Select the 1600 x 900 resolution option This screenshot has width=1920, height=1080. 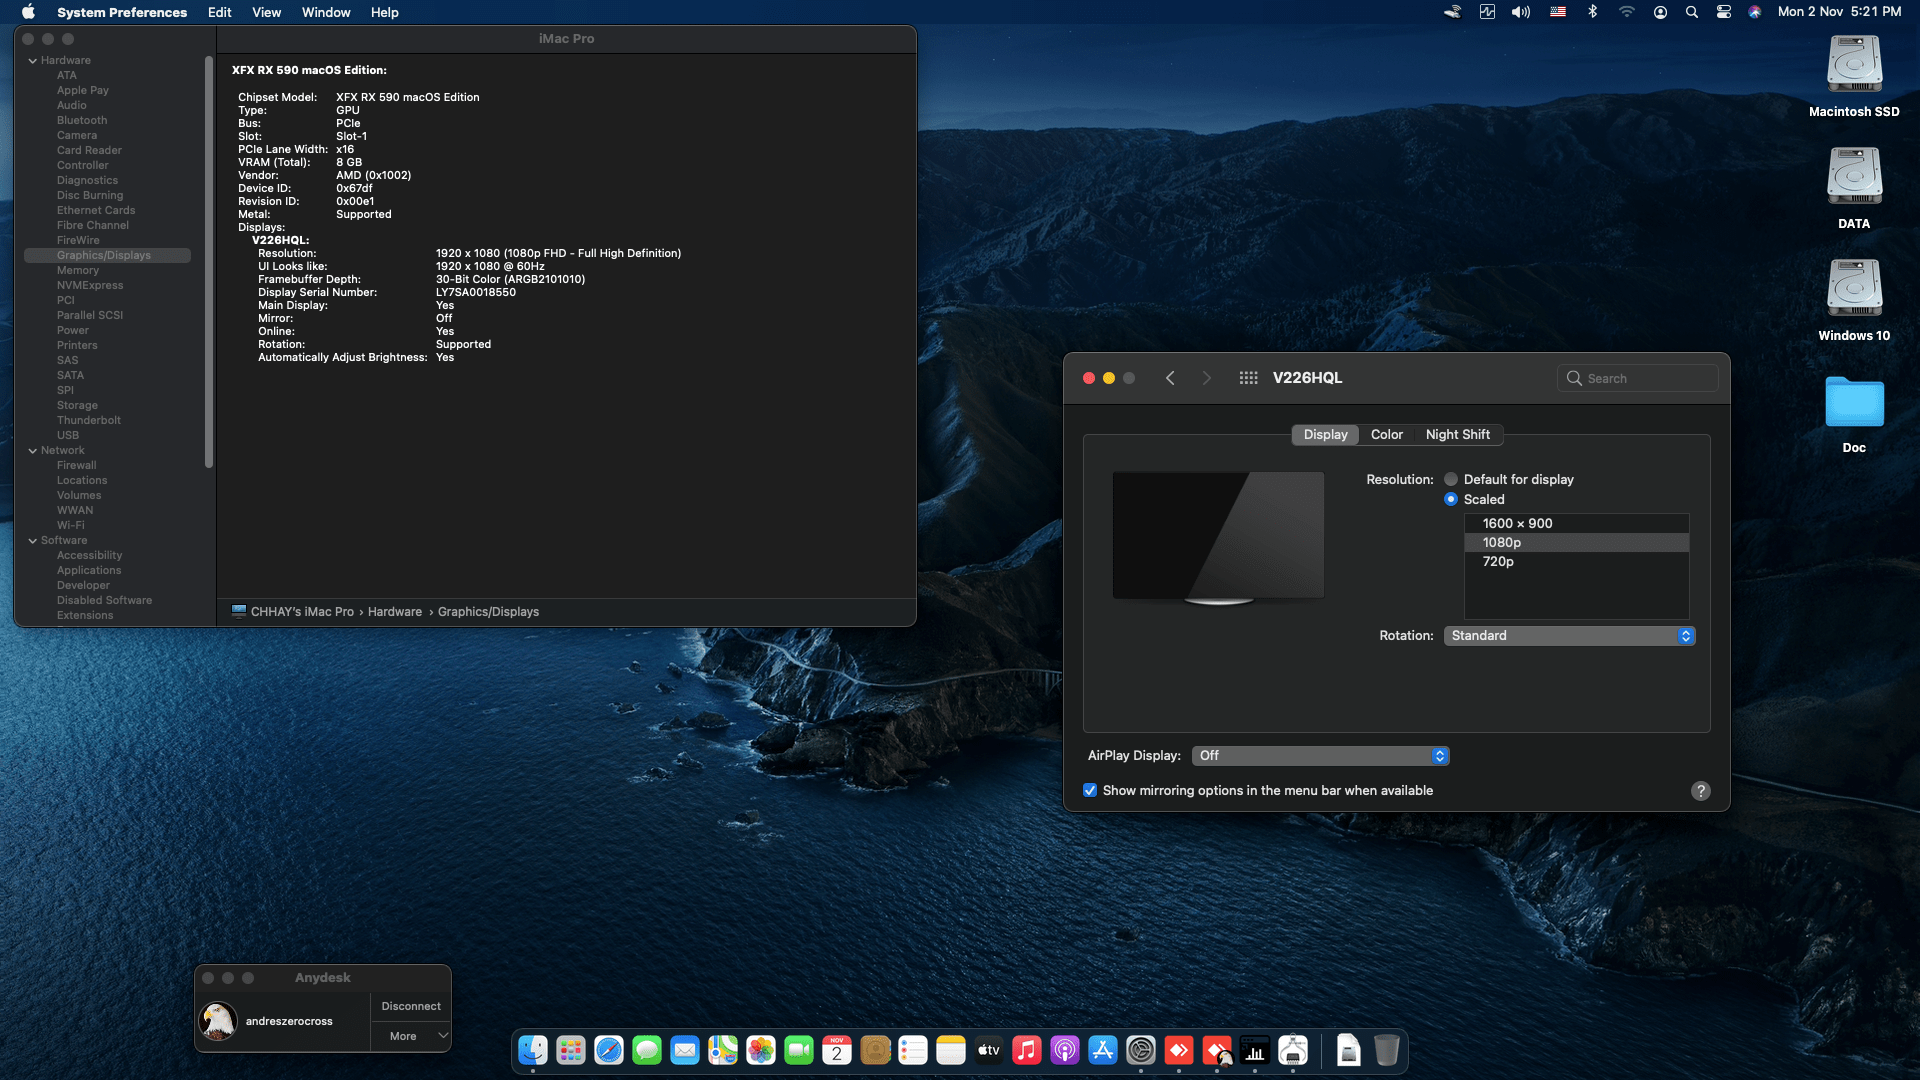1517,523
